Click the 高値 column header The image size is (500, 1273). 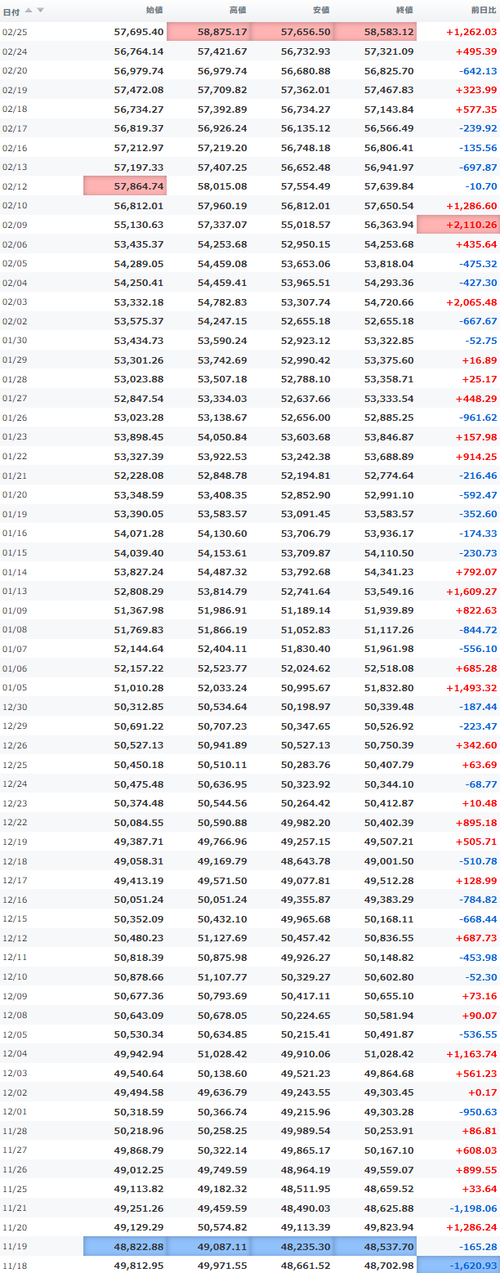pyautogui.click(x=238, y=9)
